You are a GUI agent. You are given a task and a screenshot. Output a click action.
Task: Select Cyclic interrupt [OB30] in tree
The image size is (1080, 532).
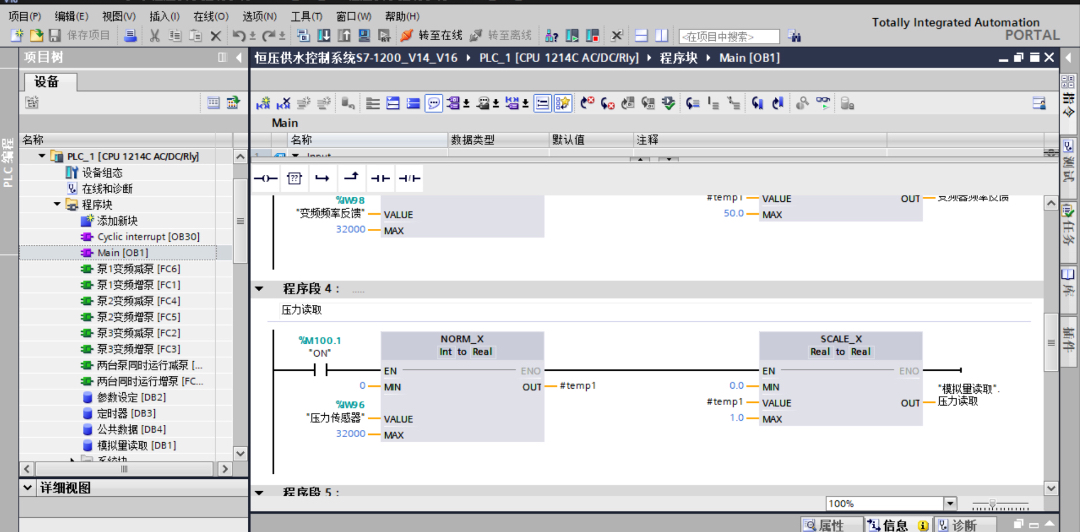coord(140,236)
